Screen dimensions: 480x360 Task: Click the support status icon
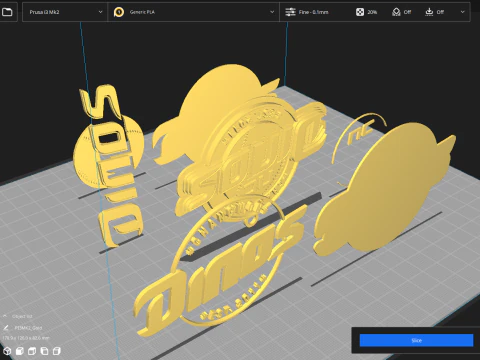click(396, 12)
